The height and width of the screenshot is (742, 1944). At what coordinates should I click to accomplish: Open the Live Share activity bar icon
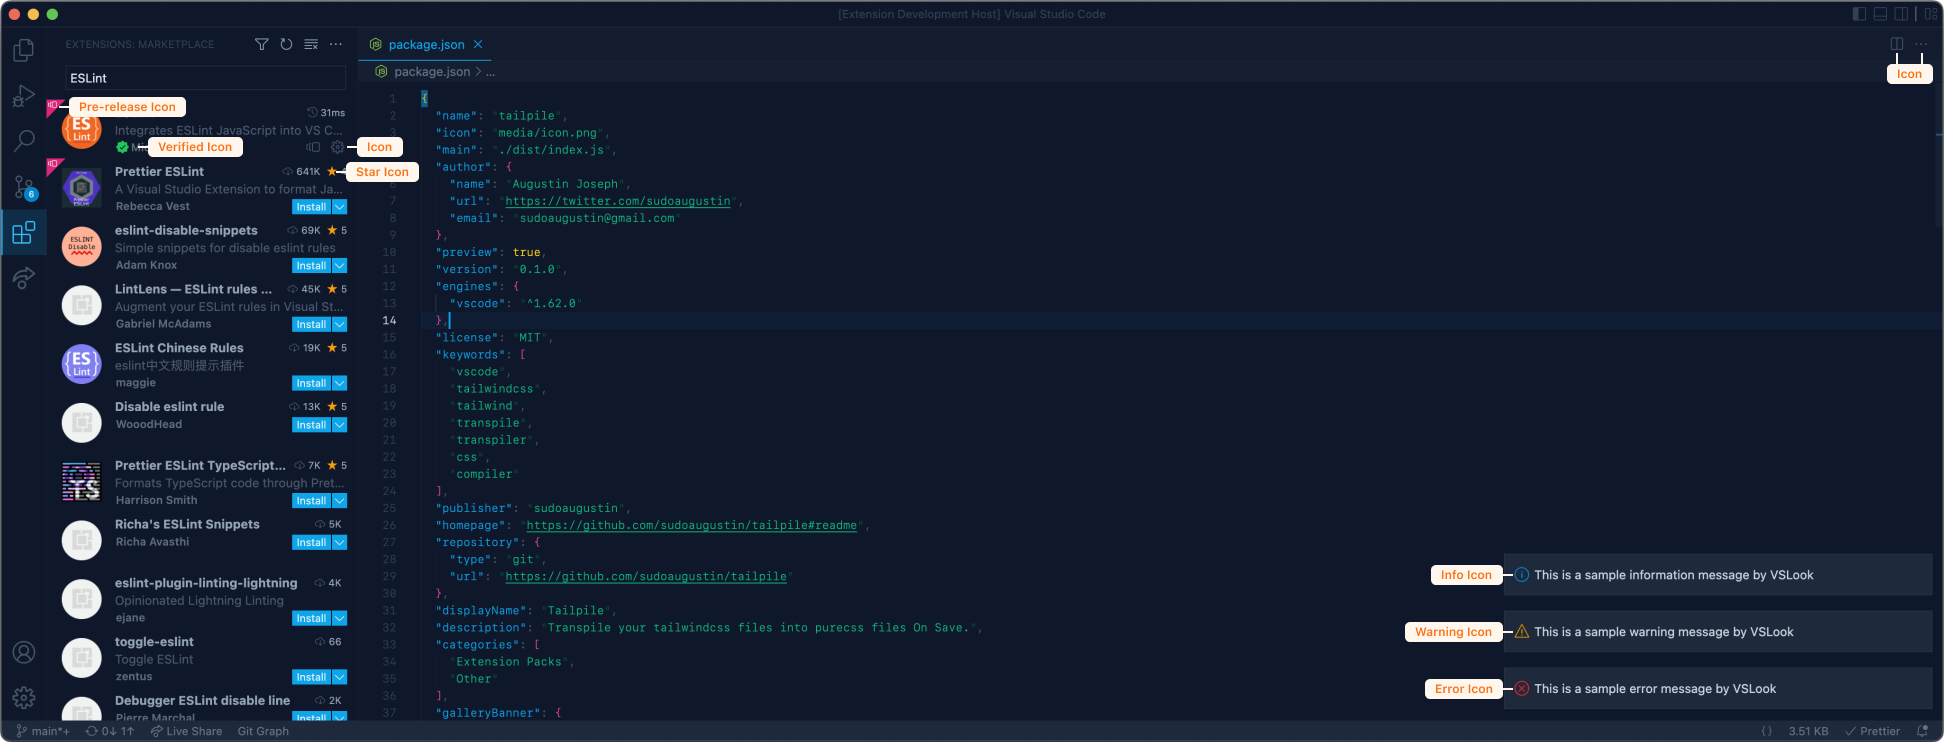[24, 279]
